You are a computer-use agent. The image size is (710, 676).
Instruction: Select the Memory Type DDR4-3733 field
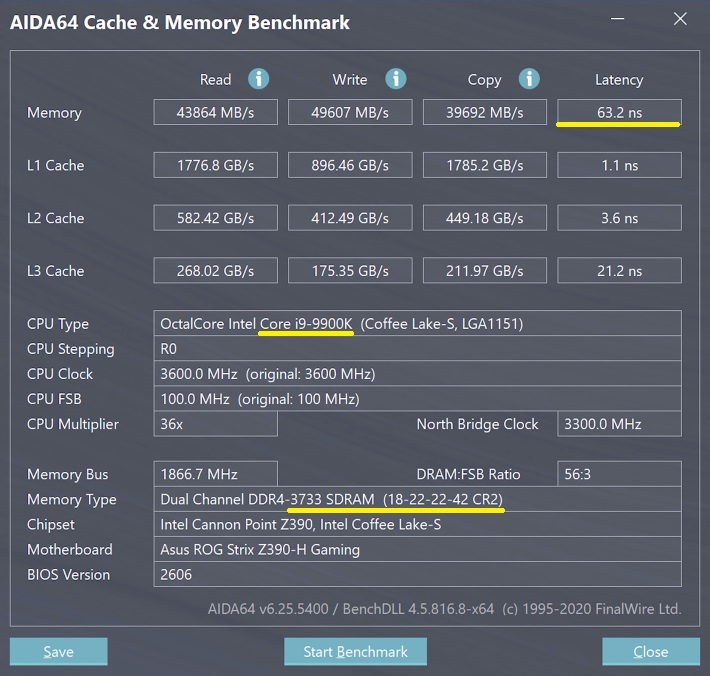tap(417, 499)
